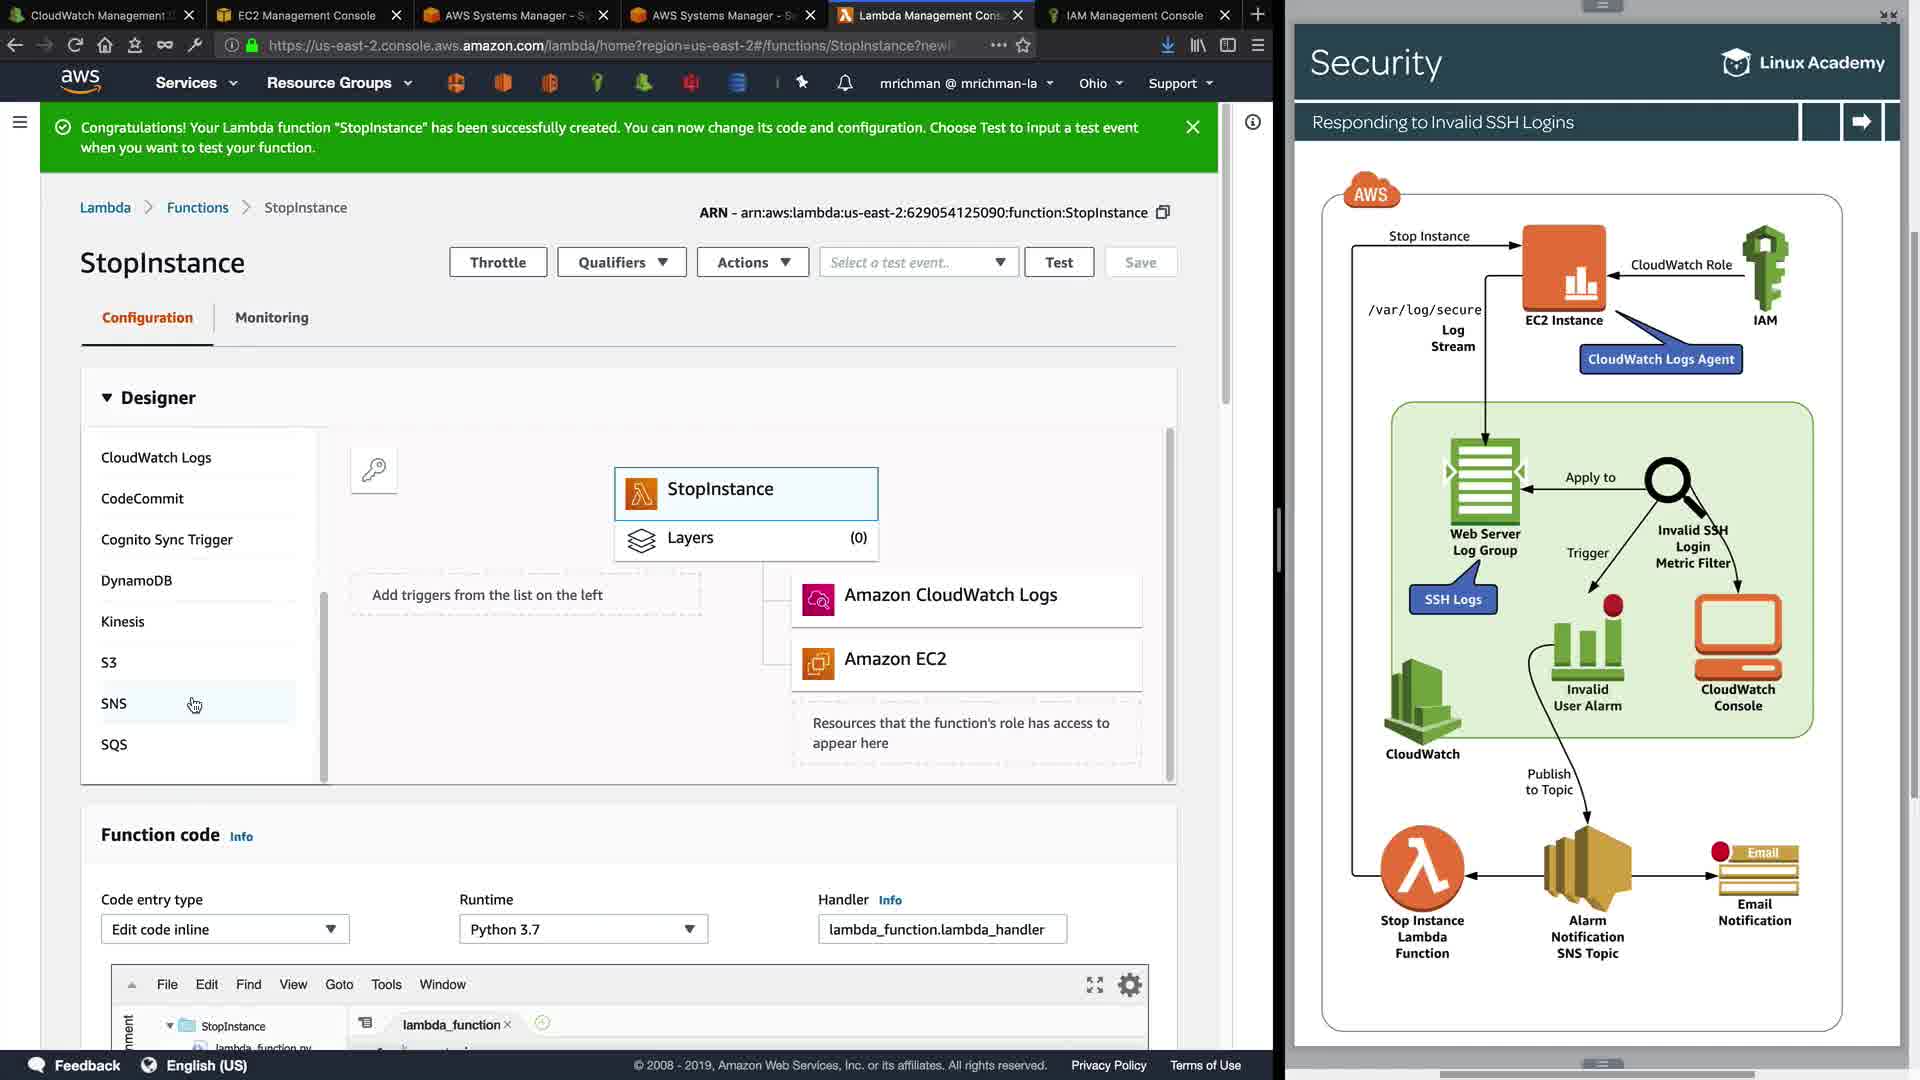Open the notifications bell icon
The image size is (1920, 1080).
[845, 83]
